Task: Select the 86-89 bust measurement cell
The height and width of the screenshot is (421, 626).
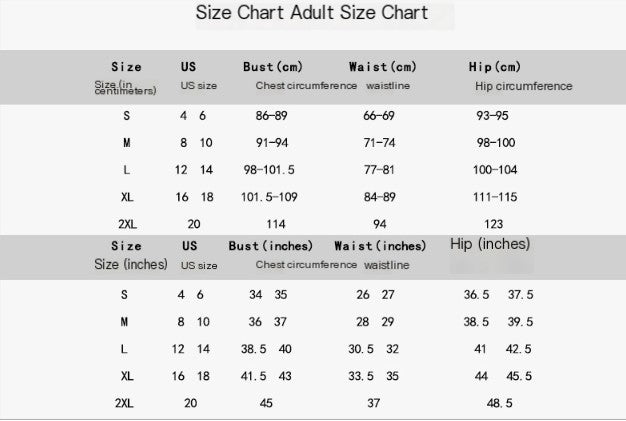Action: coord(271,116)
